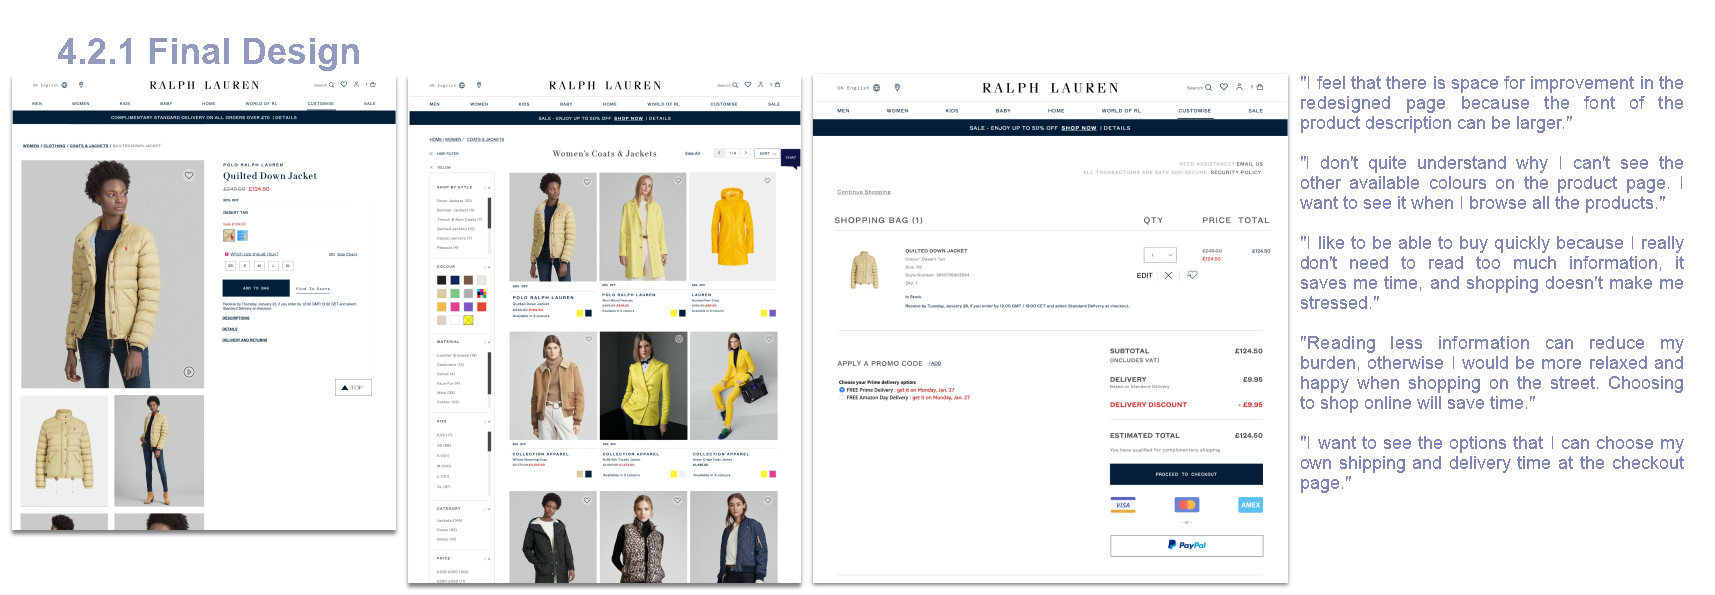The image size is (1715, 595).
Task: Heart the yellow raincoat in the listing
Action: [x=767, y=181]
